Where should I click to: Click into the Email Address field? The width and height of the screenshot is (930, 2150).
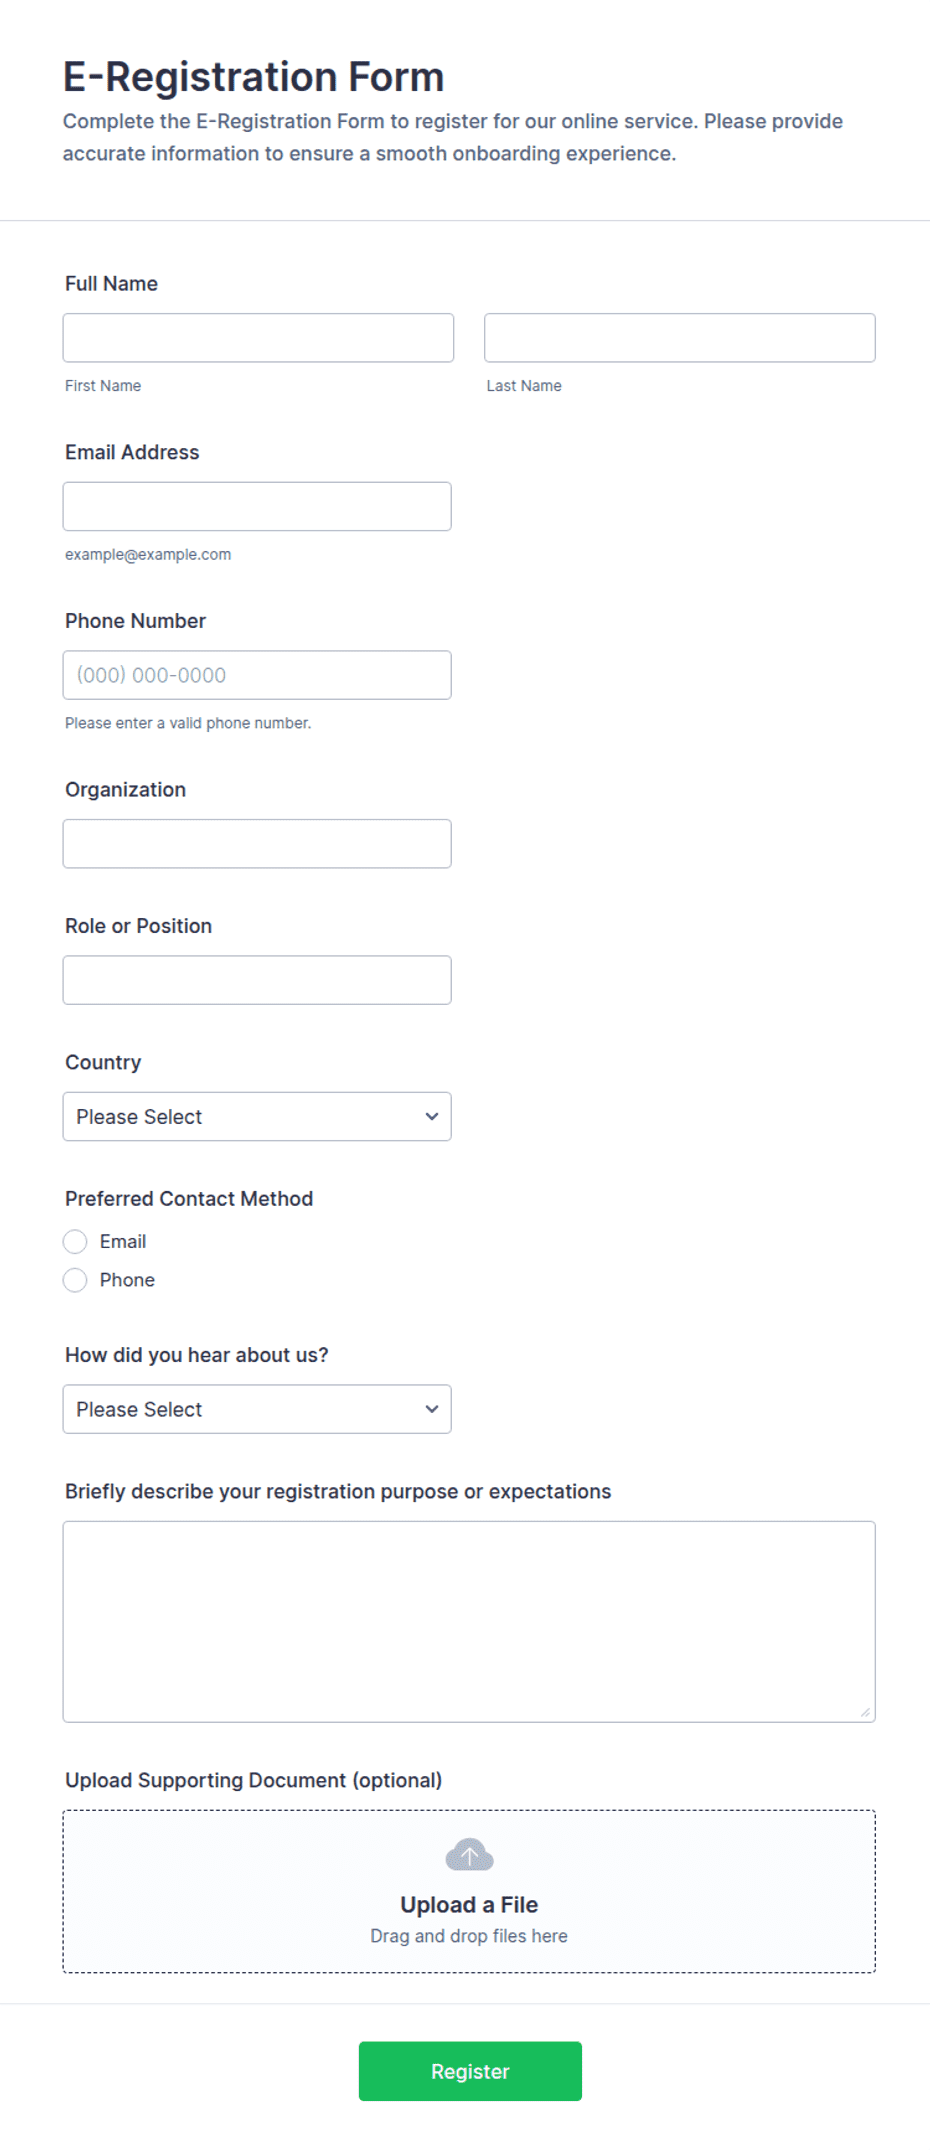(x=257, y=506)
